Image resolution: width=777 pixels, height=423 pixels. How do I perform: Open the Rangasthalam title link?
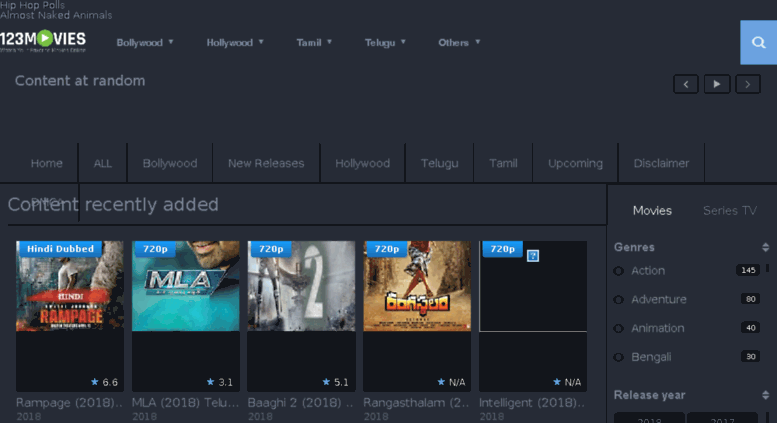tap(417, 403)
